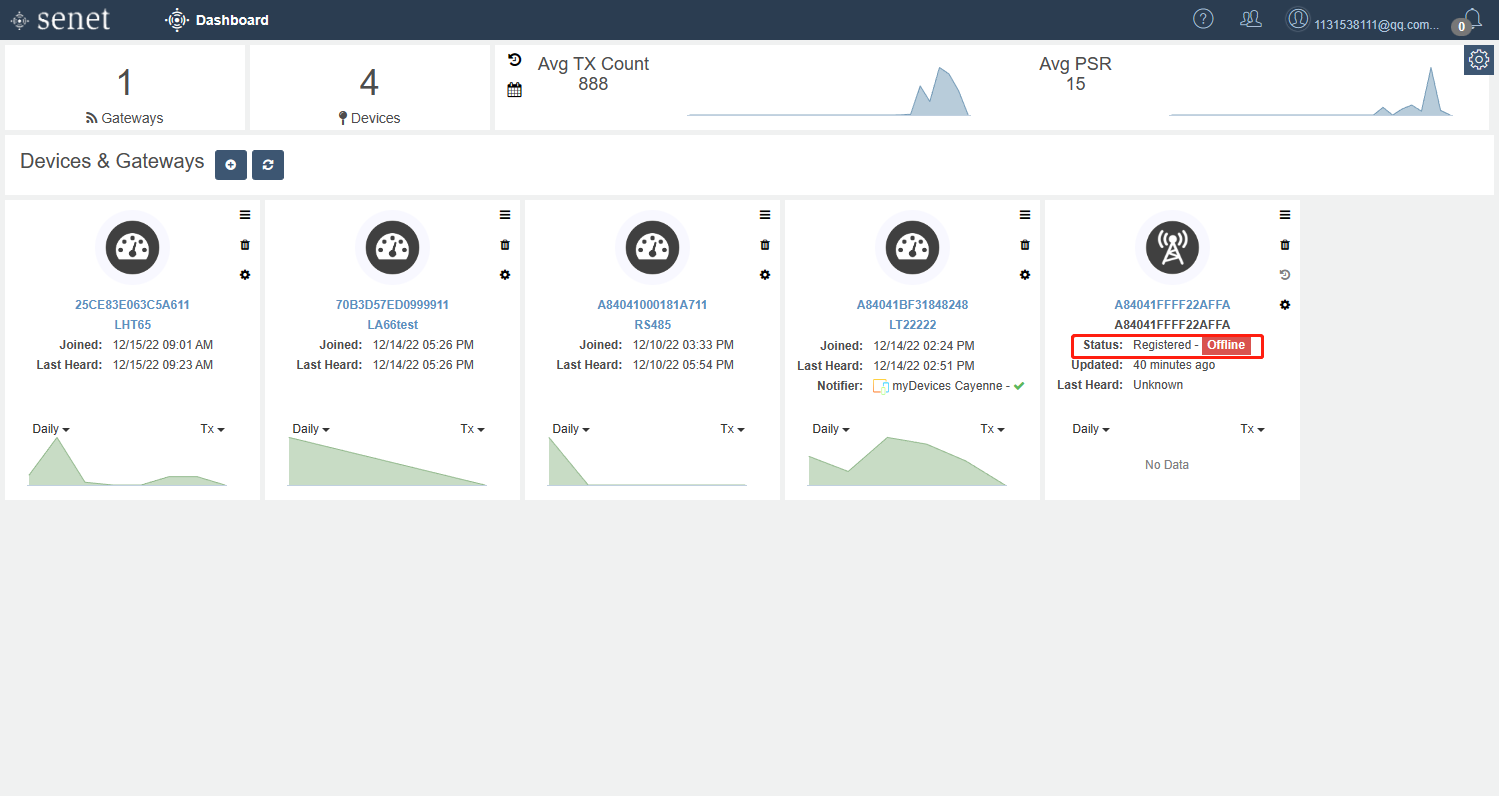Click the LT22222 device gauge icon
This screenshot has height=796, width=1499.
coord(912,247)
